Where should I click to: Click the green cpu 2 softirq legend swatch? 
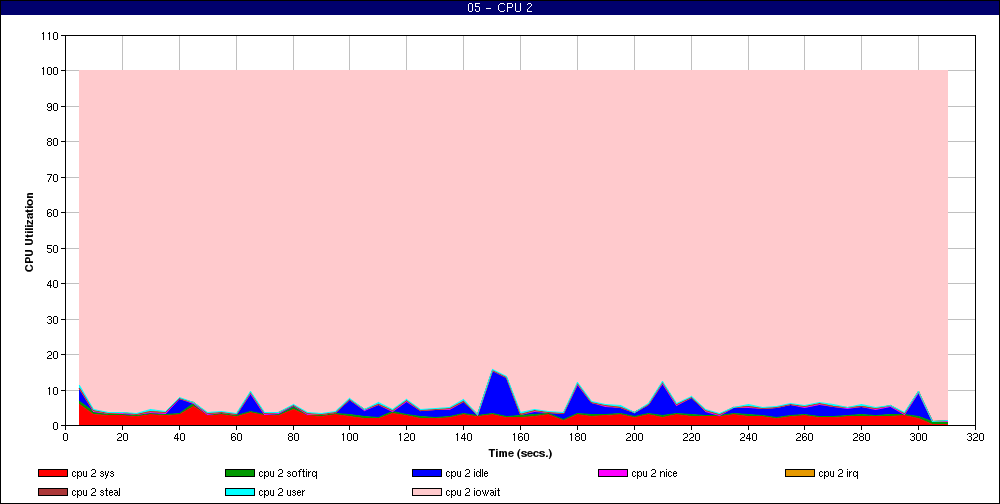(x=240, y=473)
